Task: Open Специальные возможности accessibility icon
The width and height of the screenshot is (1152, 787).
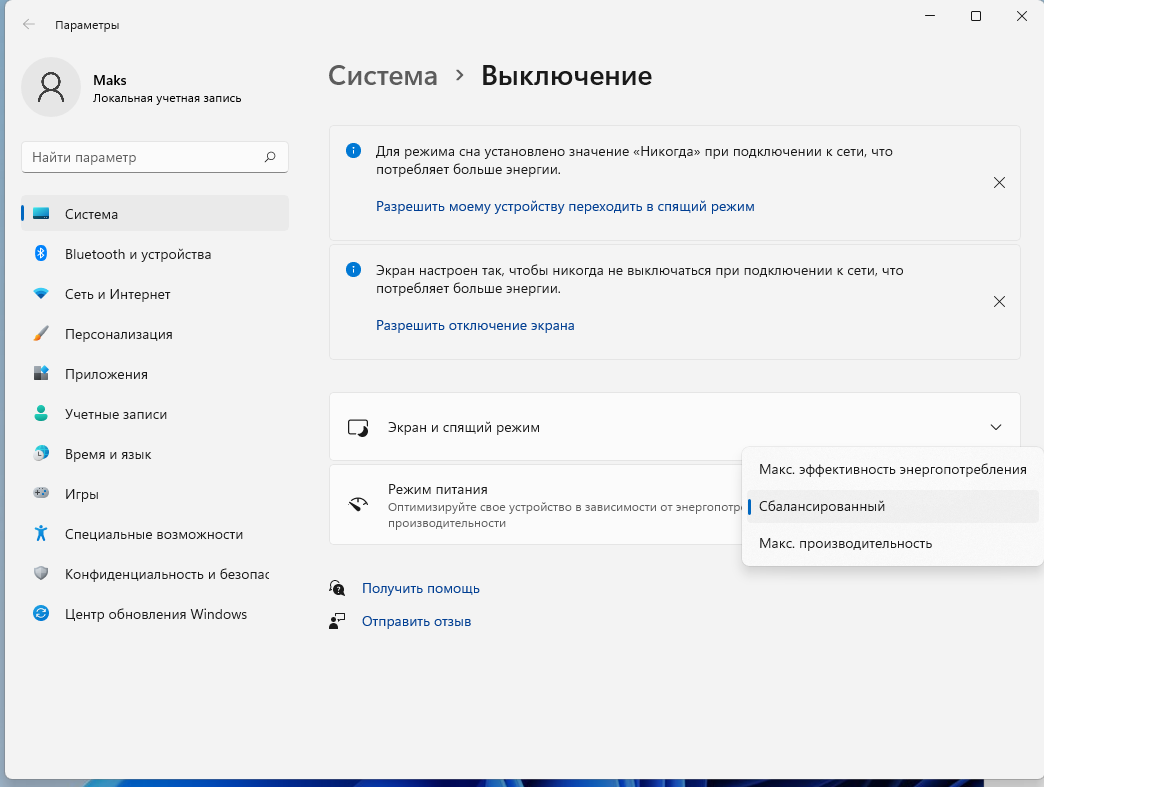Action: click(41, 534)
